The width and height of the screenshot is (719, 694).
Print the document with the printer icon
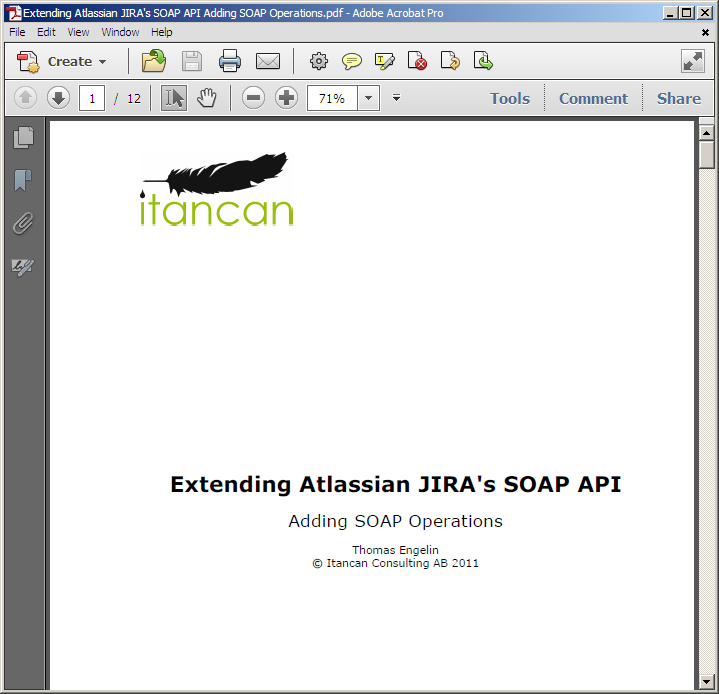[x=230, y=61]
